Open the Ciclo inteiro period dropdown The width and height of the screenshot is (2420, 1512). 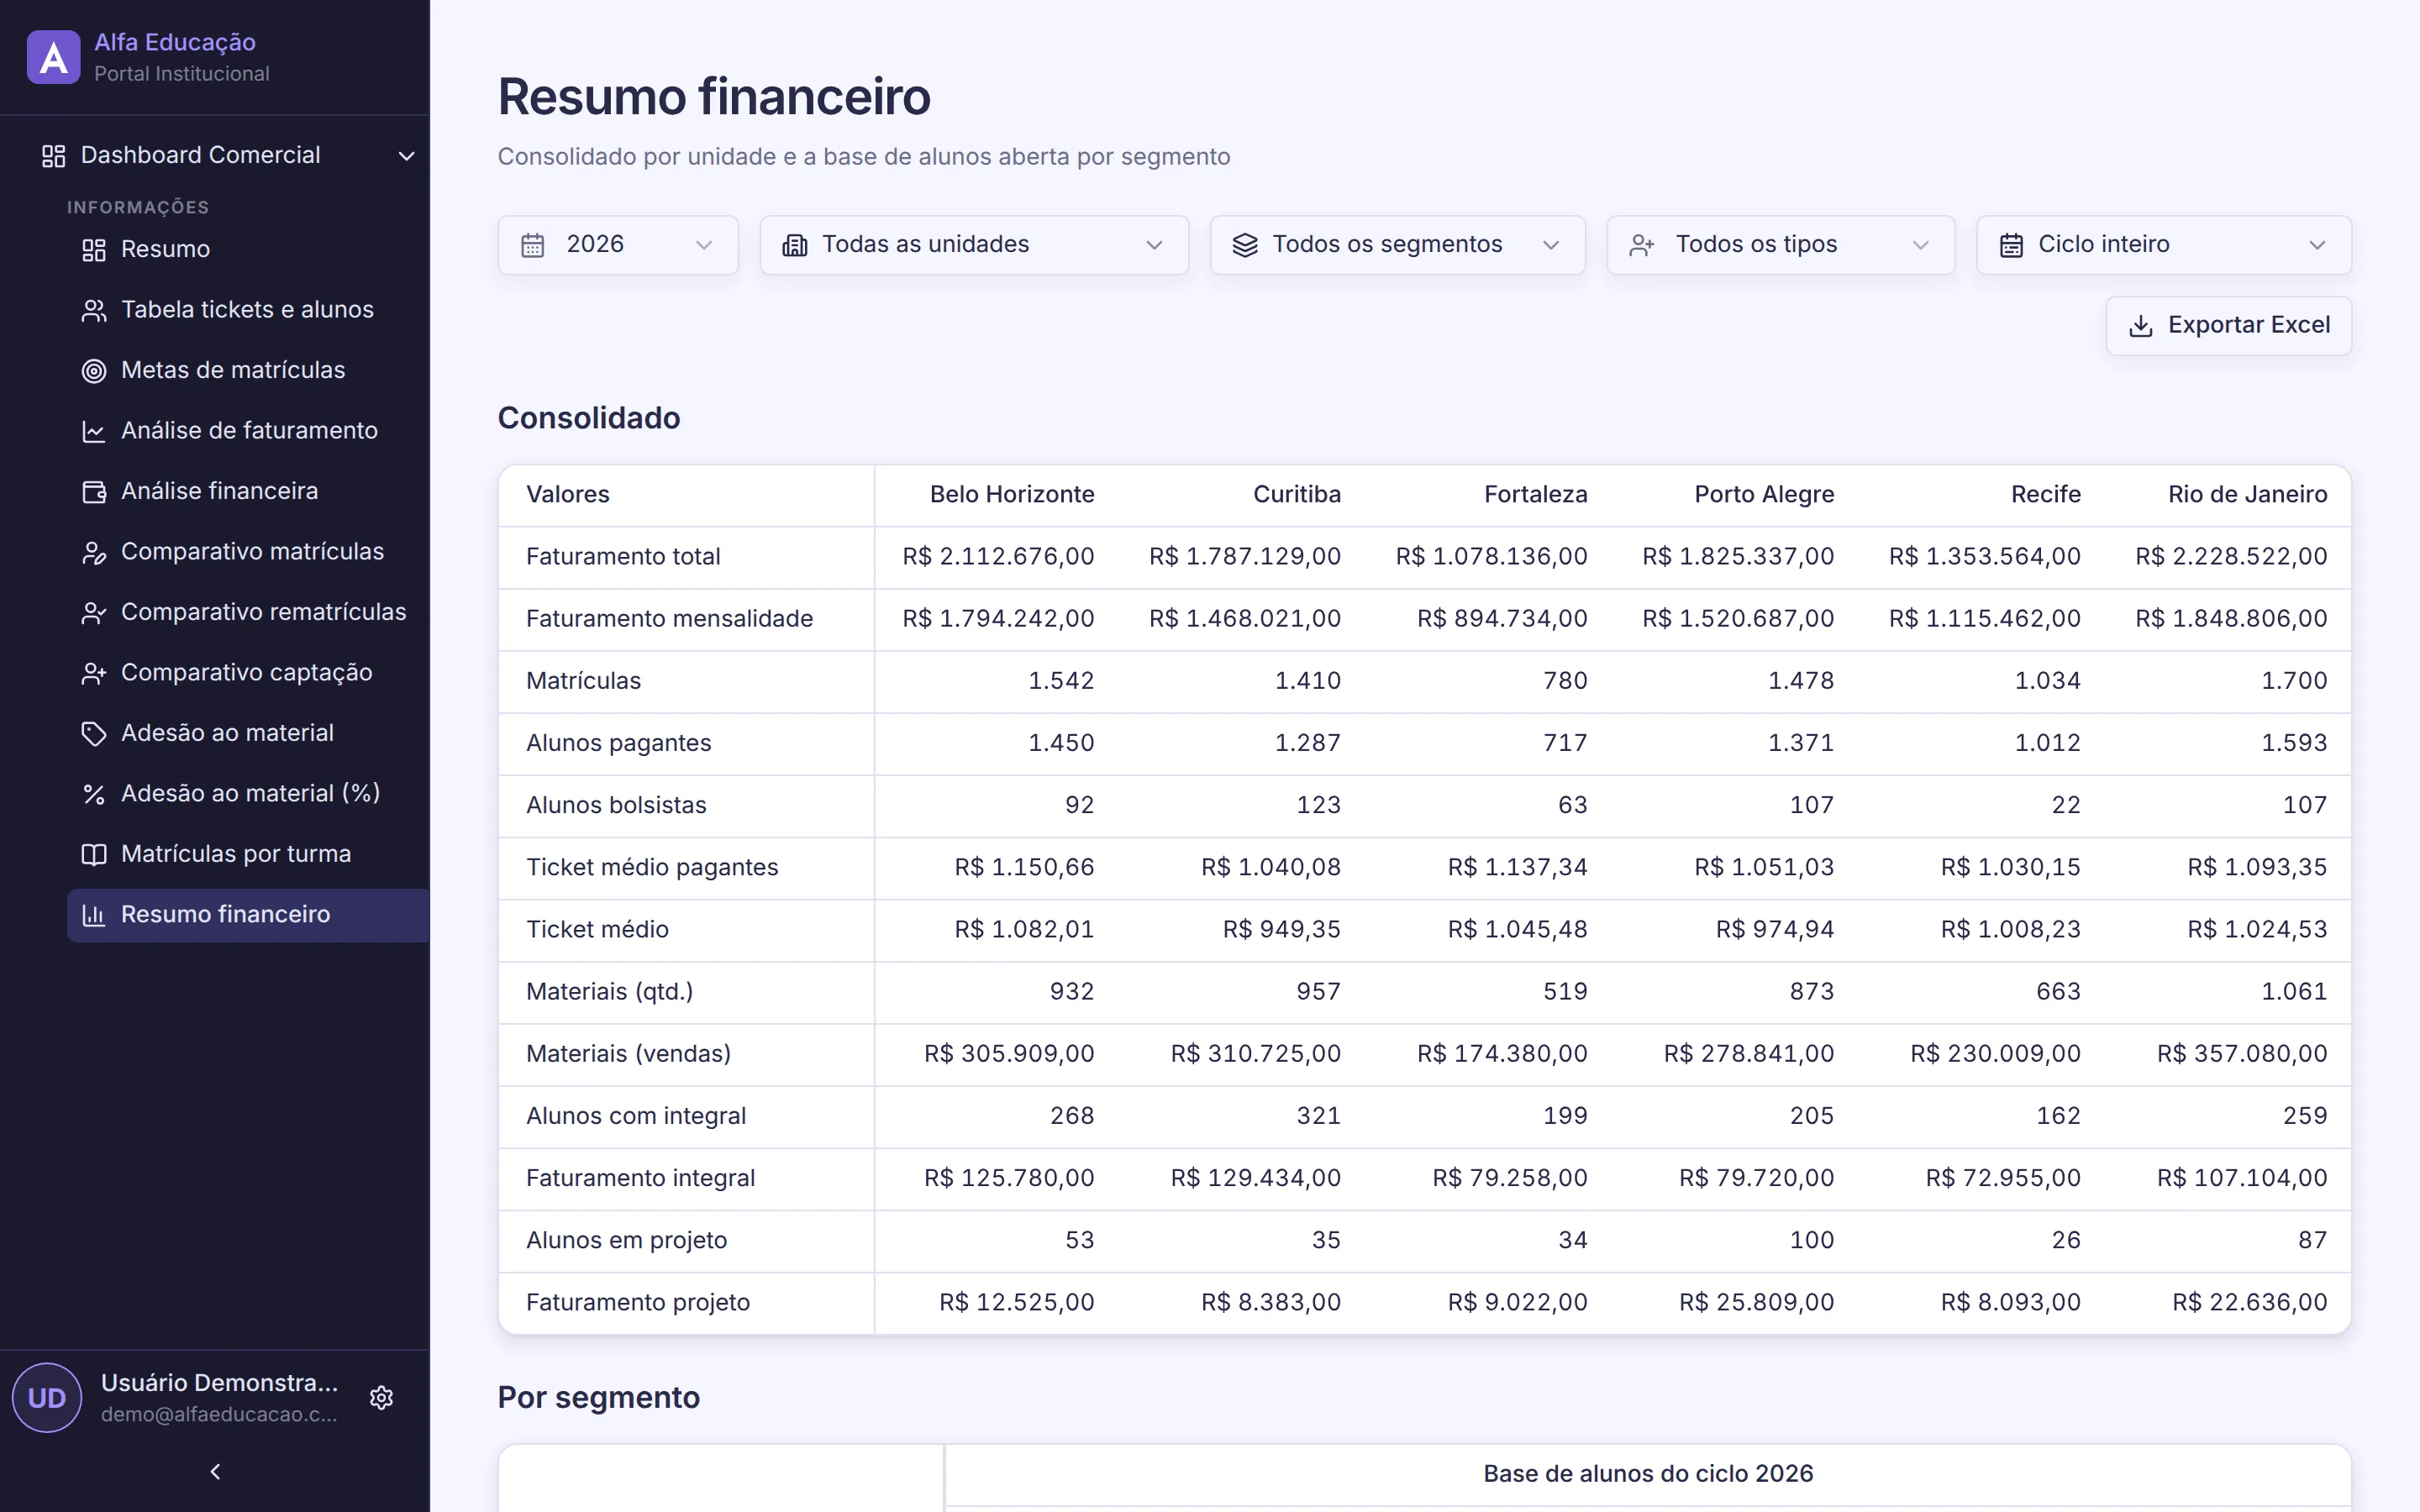[2163, 245]
